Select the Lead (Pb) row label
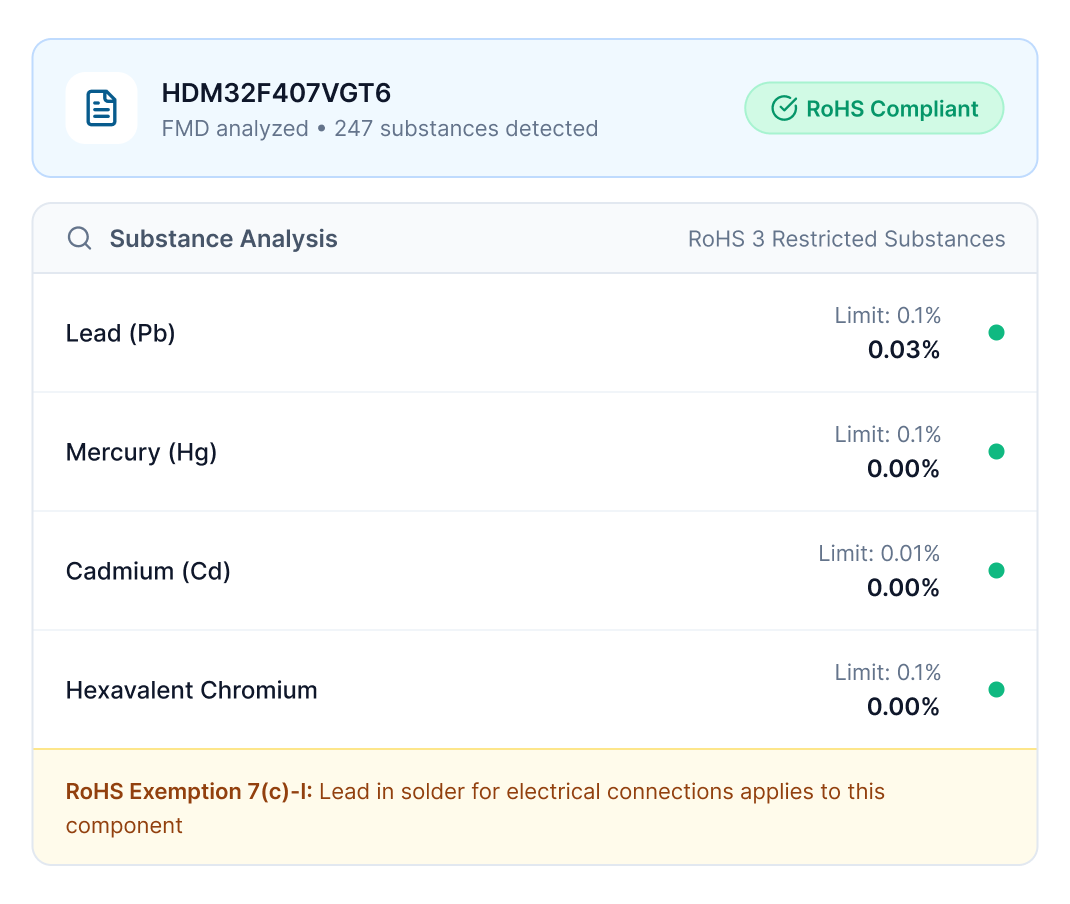This screenshot has height=904, width=1070. click(121, 333)
